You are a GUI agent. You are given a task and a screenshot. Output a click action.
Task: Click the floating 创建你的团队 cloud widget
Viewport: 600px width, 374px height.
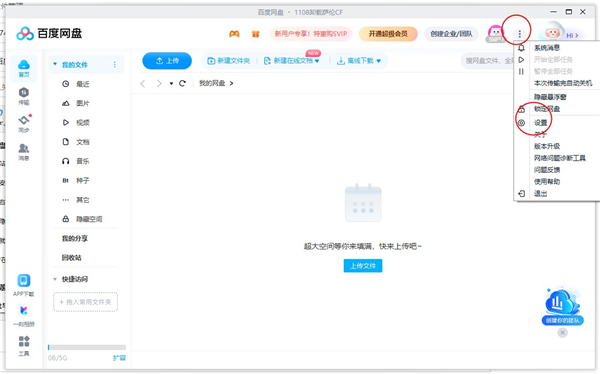point(562,306)
